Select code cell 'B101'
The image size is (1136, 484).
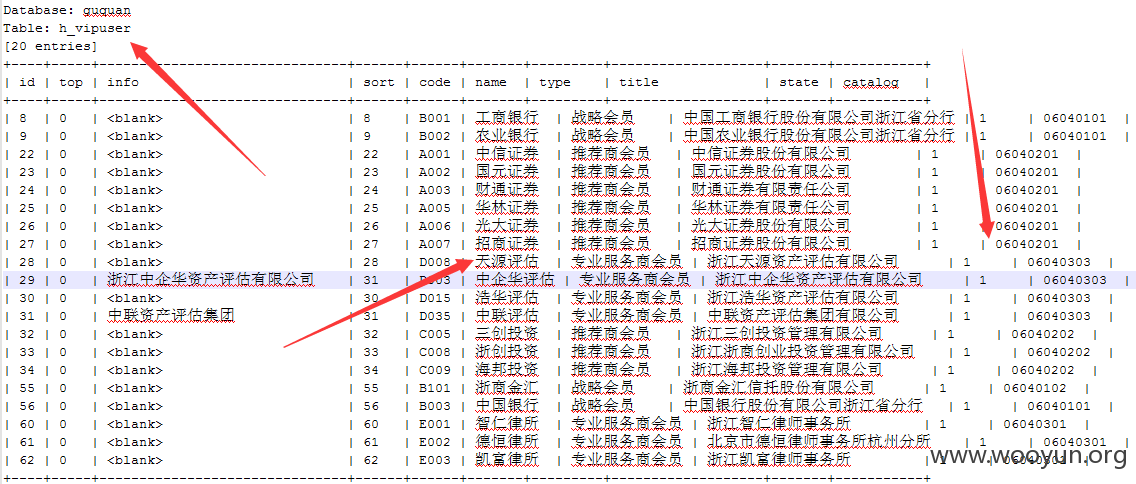coord(435,388)
